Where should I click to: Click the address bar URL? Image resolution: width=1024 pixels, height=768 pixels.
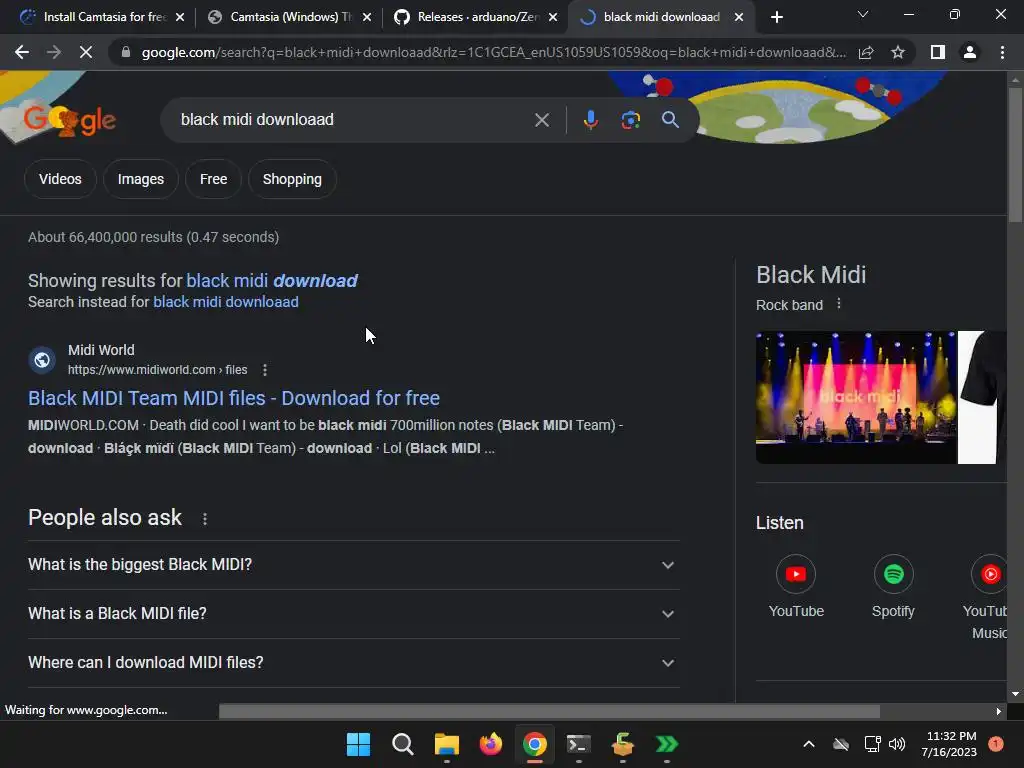point(494,52)
